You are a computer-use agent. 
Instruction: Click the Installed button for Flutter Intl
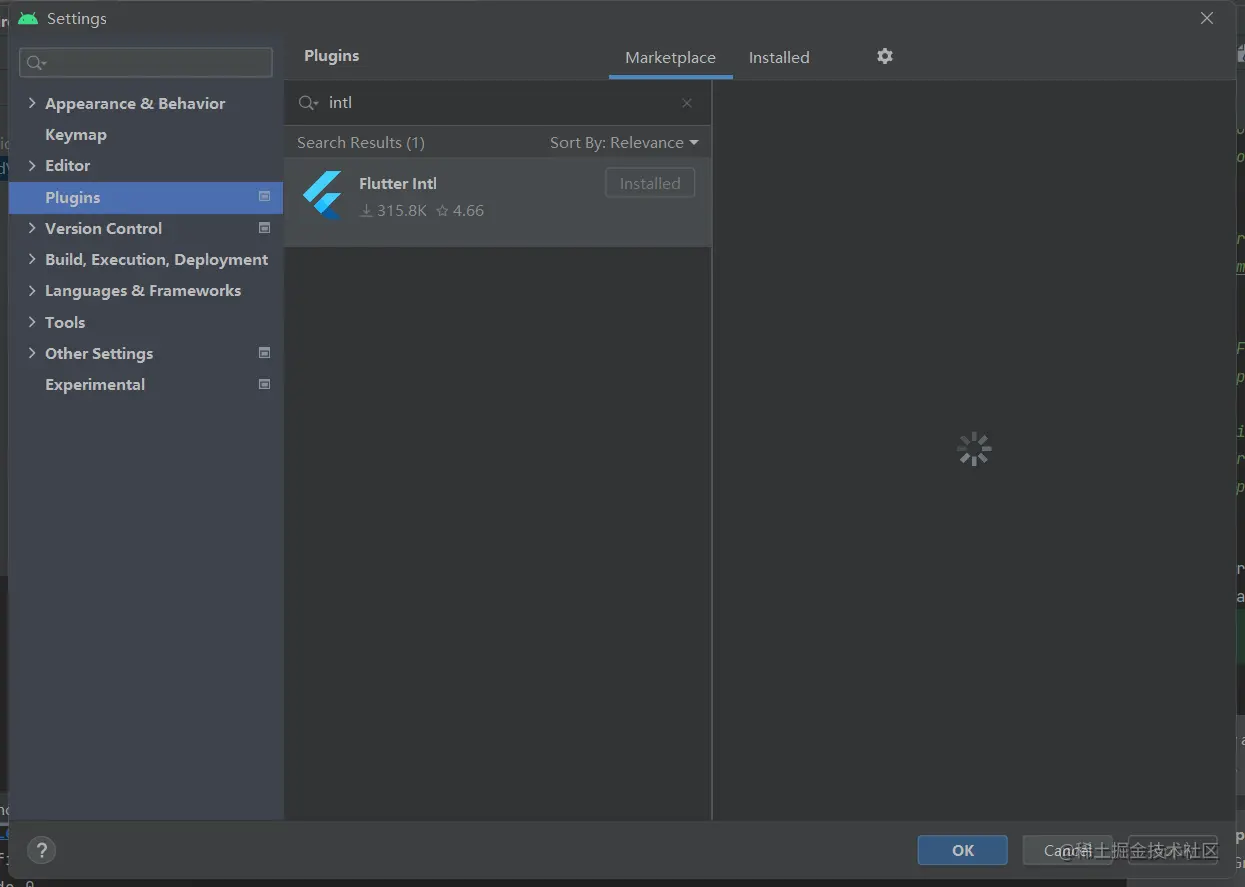(650, 183)
